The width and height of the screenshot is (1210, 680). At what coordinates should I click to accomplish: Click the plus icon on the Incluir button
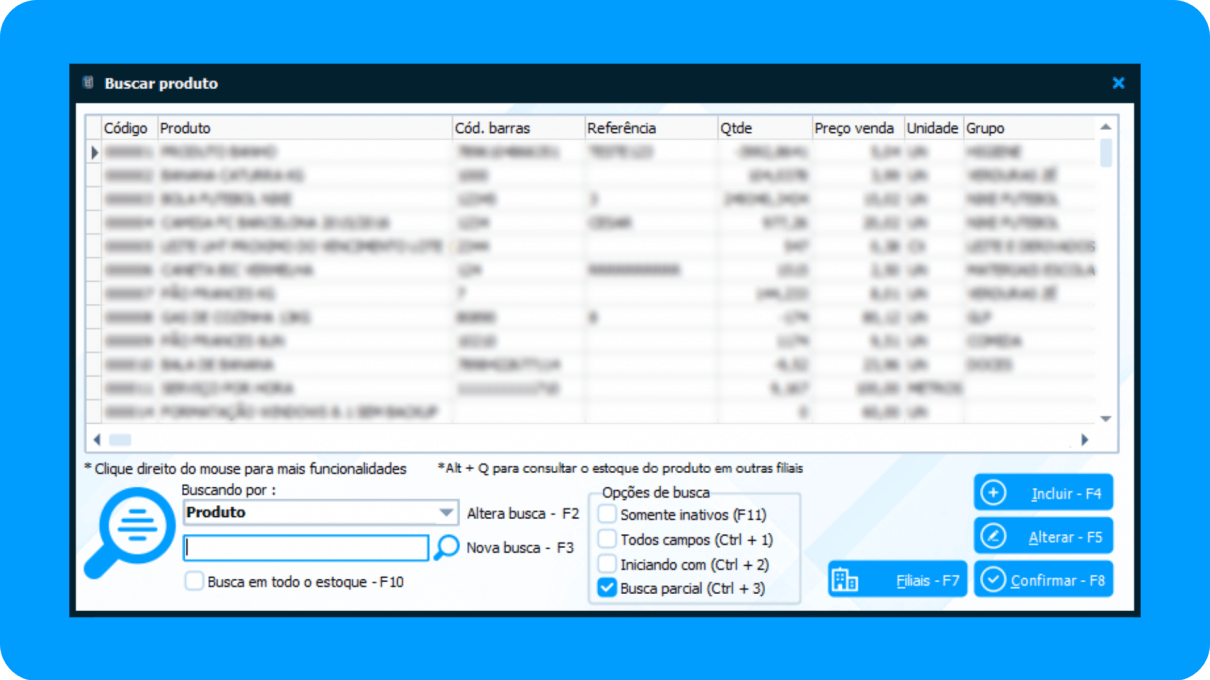993,493
